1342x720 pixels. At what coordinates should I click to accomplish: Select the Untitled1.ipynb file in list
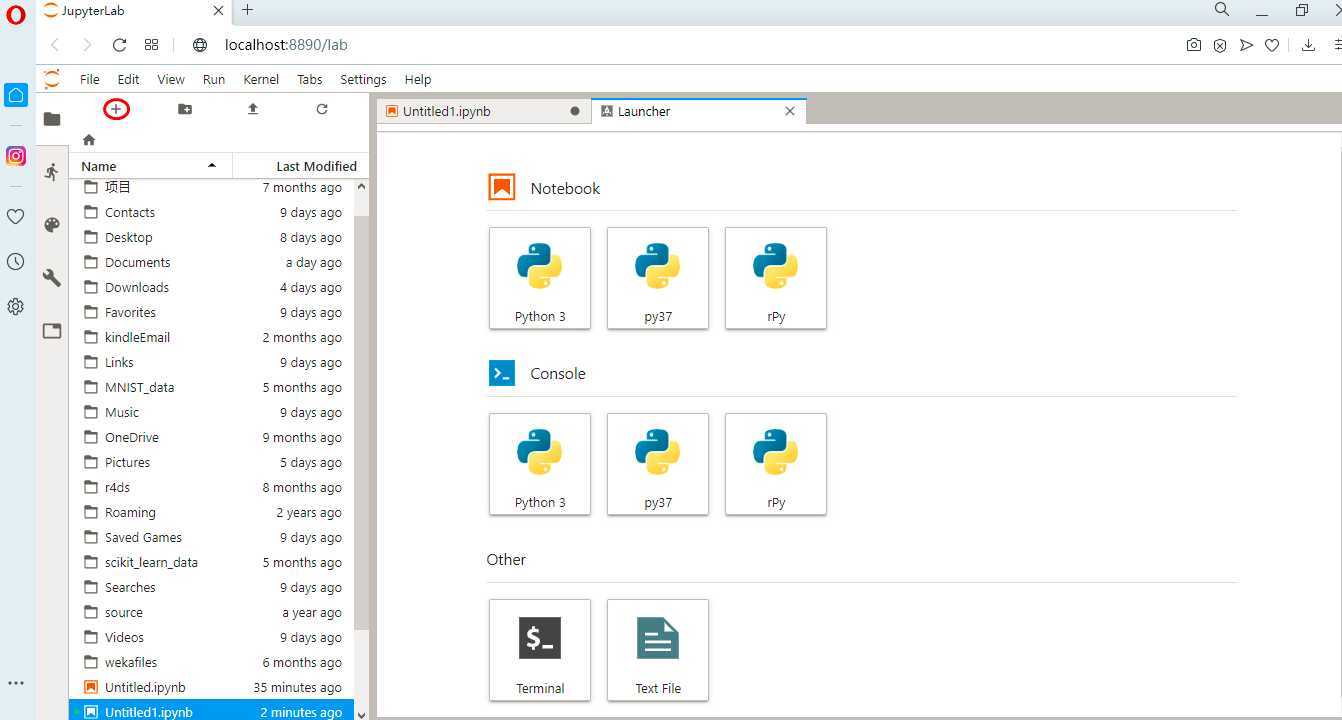point(212,711)
